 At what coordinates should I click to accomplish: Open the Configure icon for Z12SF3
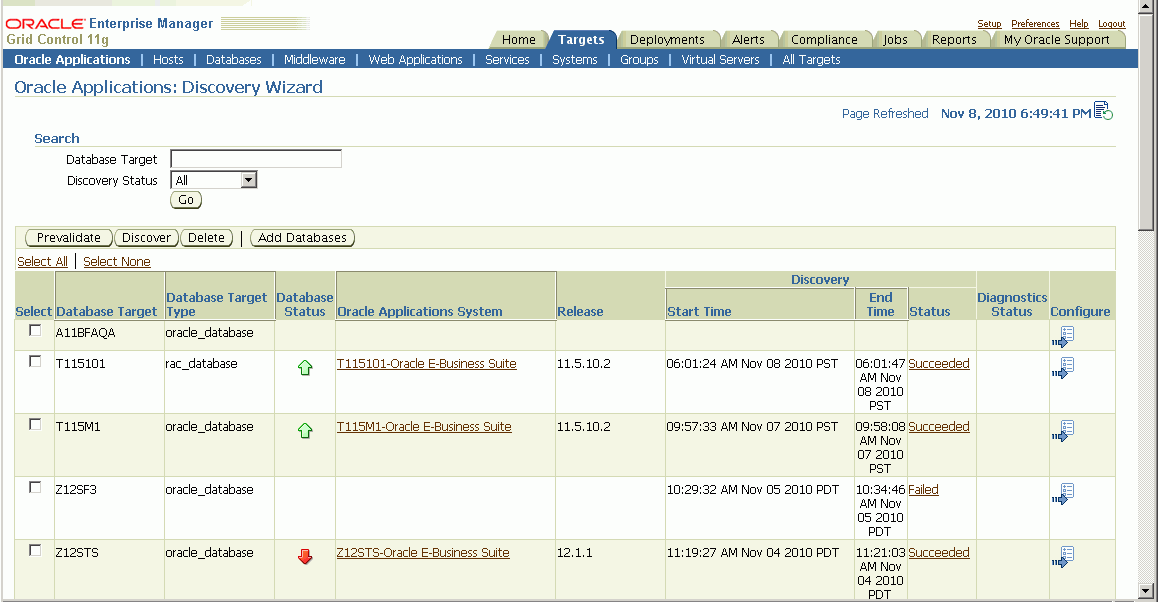pos(1063,493)
